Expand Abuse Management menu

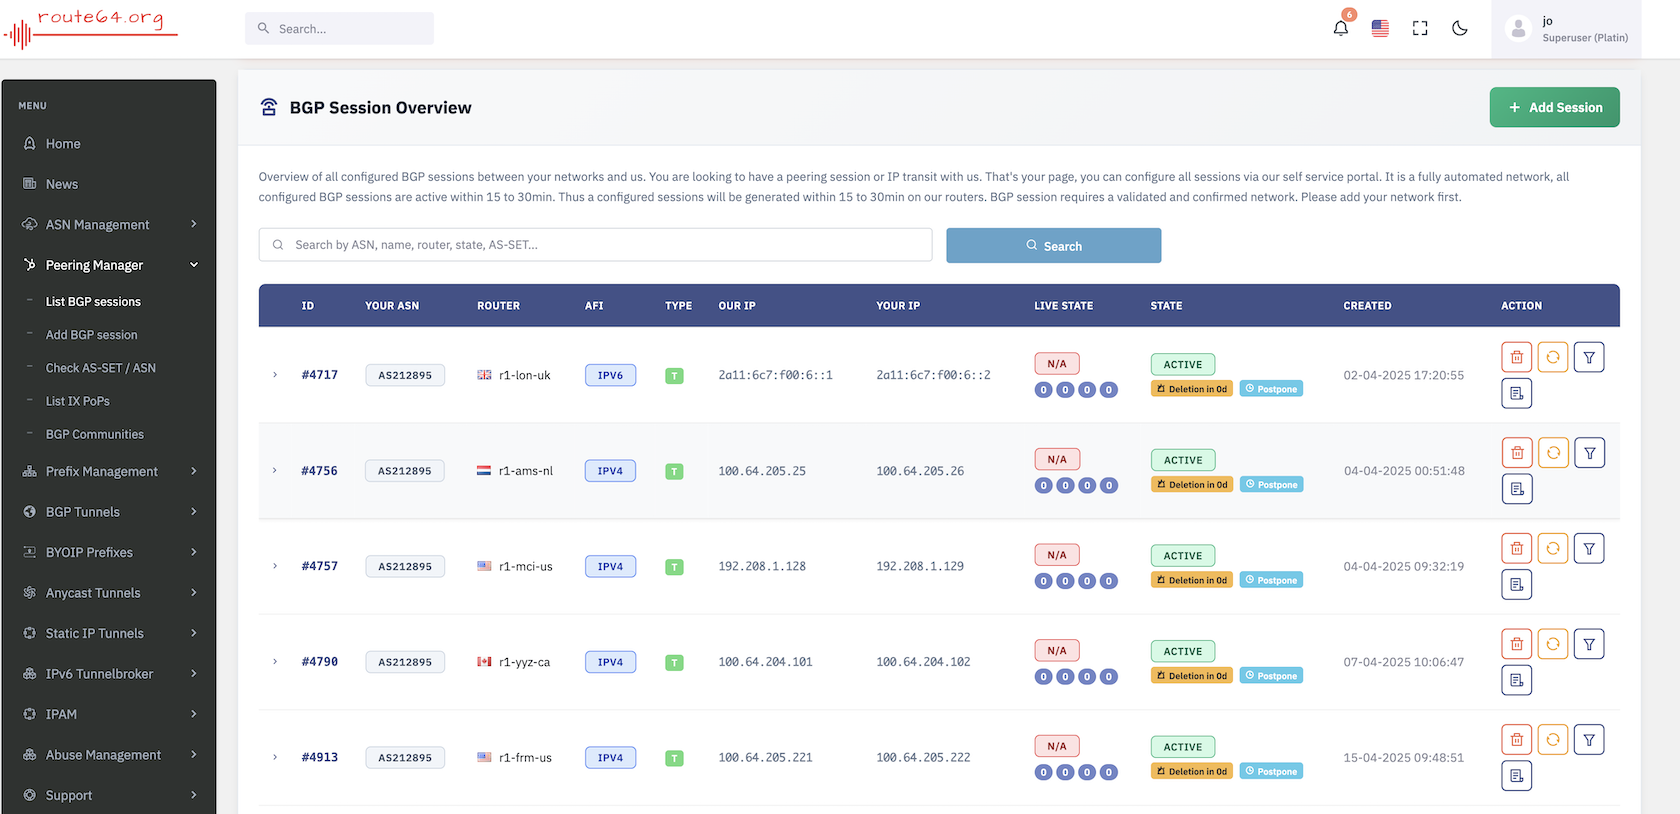pos(109,755)
